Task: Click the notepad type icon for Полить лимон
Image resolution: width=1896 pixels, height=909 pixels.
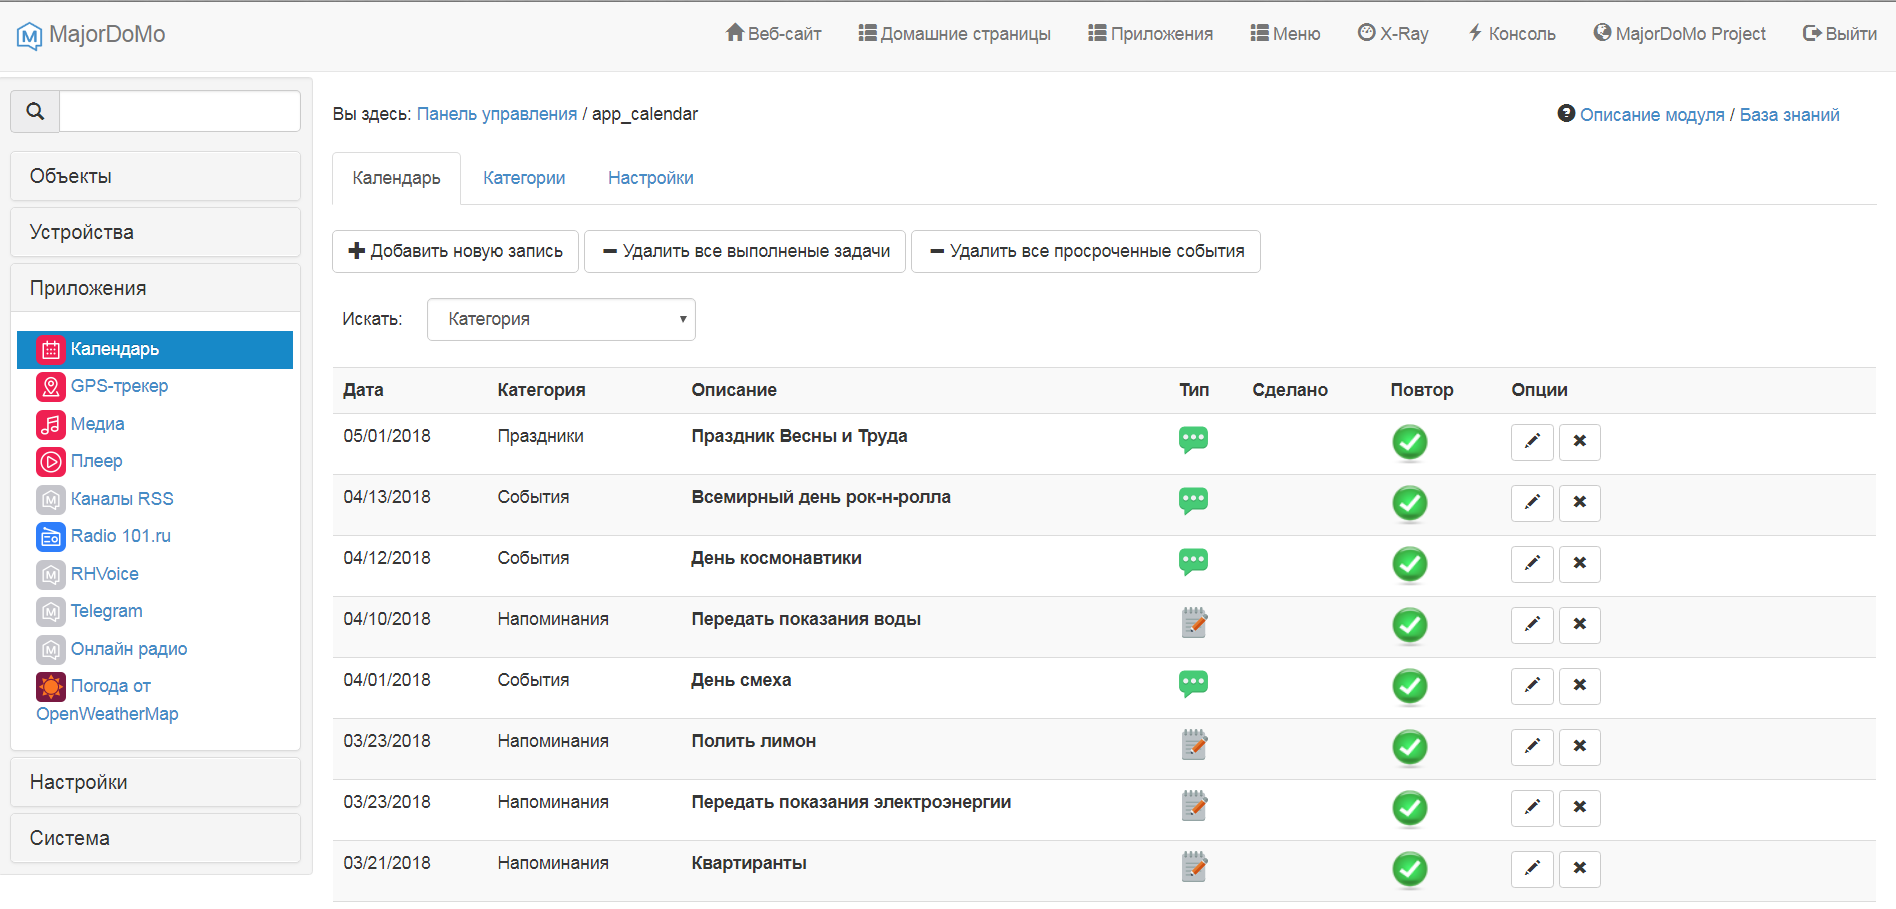Action: tap(1194, 745)
